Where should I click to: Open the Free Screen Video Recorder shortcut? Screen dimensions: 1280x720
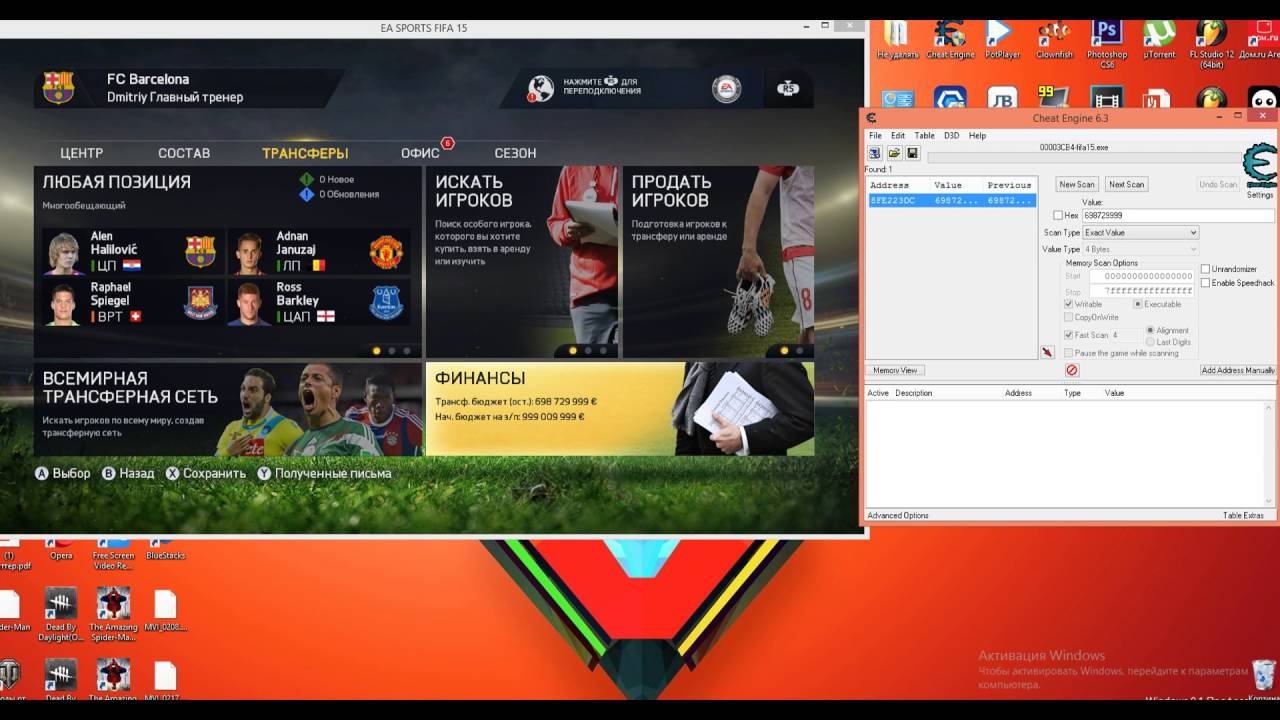click(x=113, y=553)
